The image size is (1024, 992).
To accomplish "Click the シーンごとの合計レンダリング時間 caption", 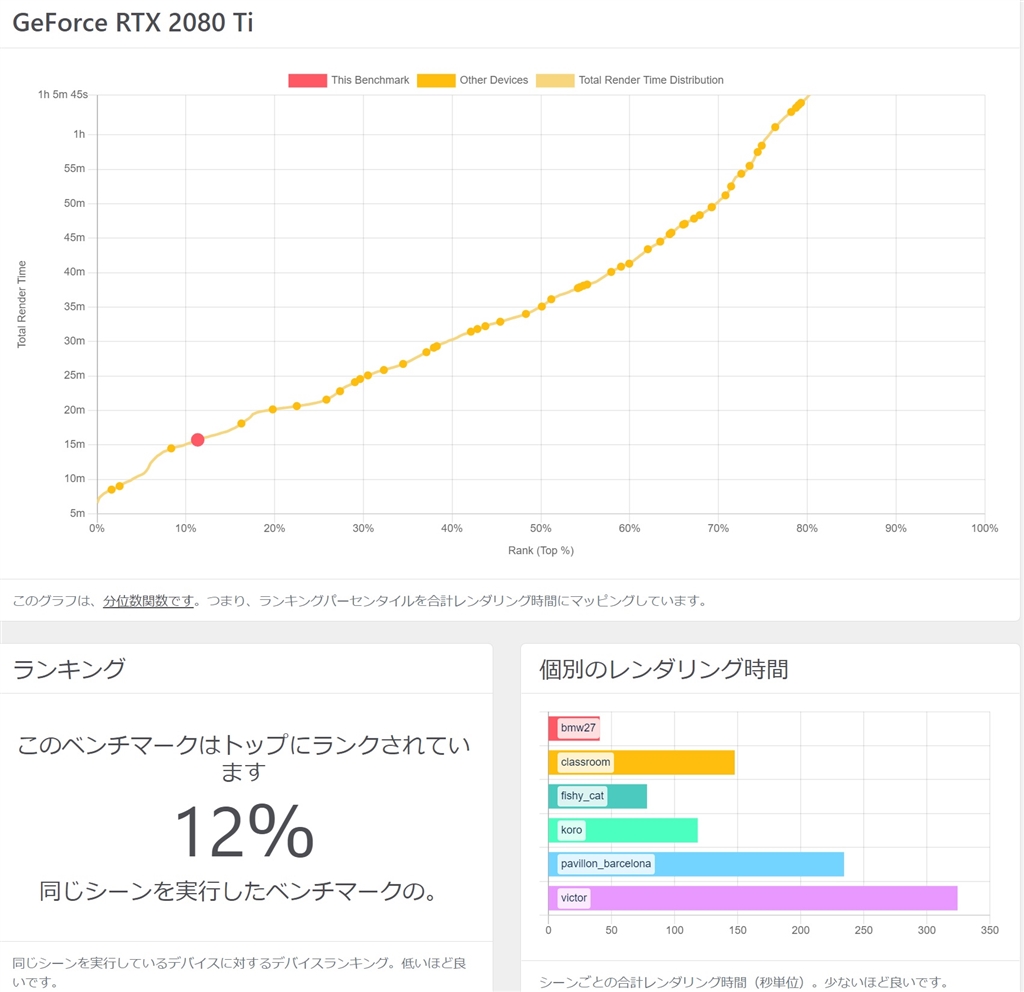I will tap(743, 982).
